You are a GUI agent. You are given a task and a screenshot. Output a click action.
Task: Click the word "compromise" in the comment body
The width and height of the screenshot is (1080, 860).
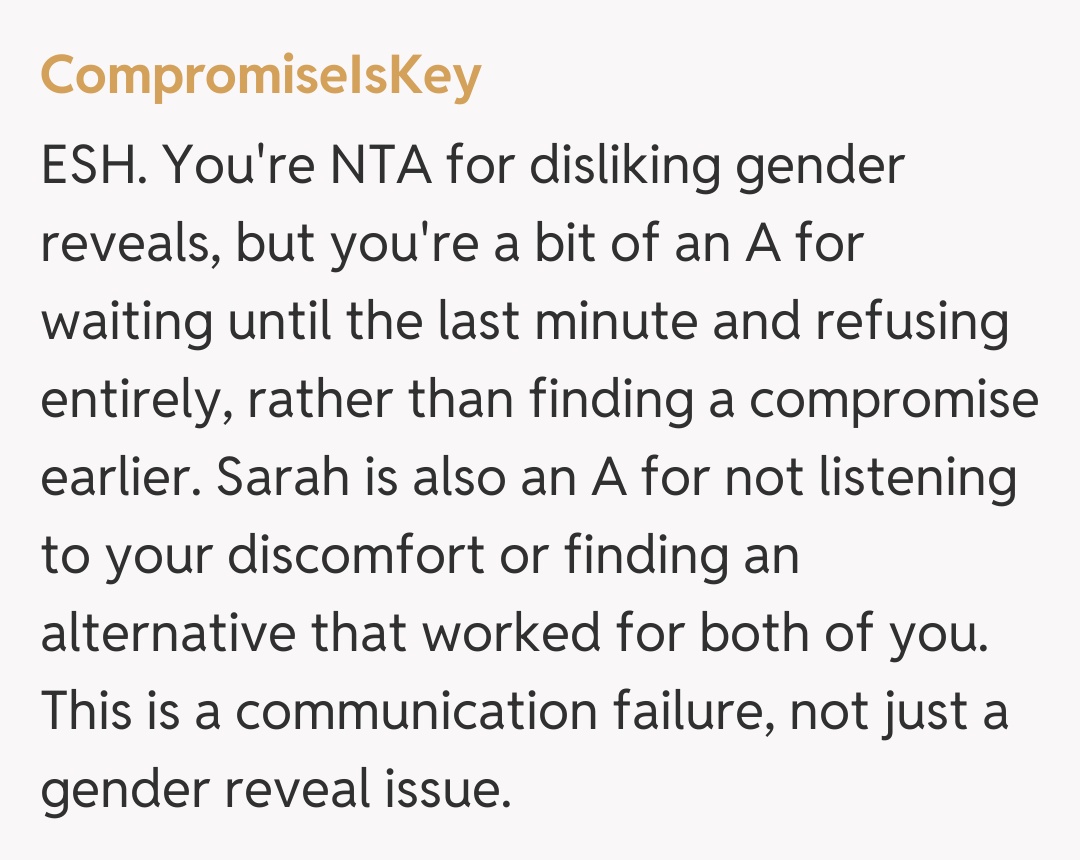[x=894, y=400]
